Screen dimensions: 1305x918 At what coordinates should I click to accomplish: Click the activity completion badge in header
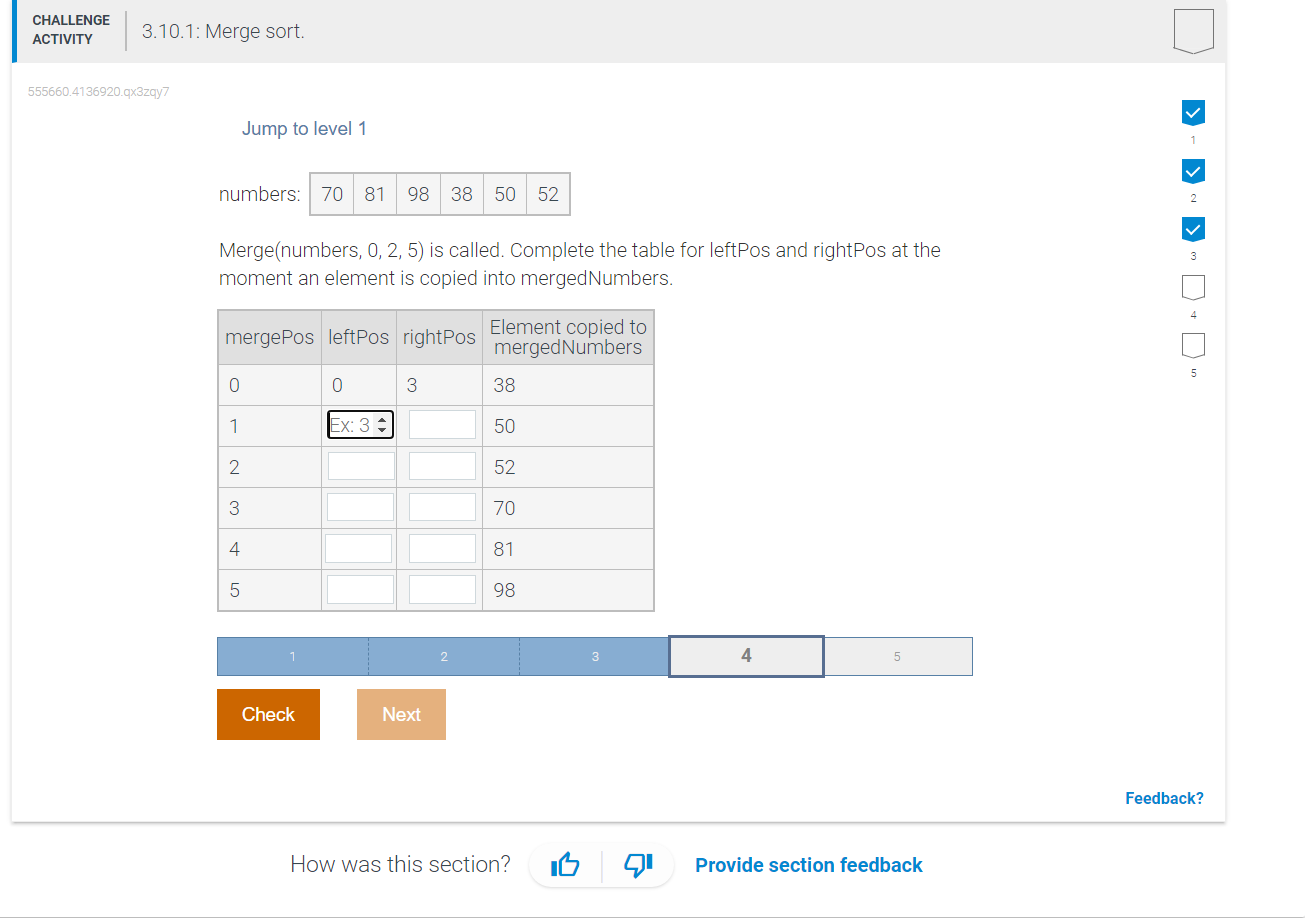tap(1194, 30)
